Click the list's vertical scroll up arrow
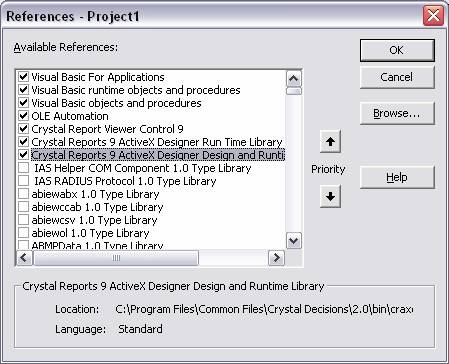This screenshot has height=364, width=449. (x=294, y=79)
